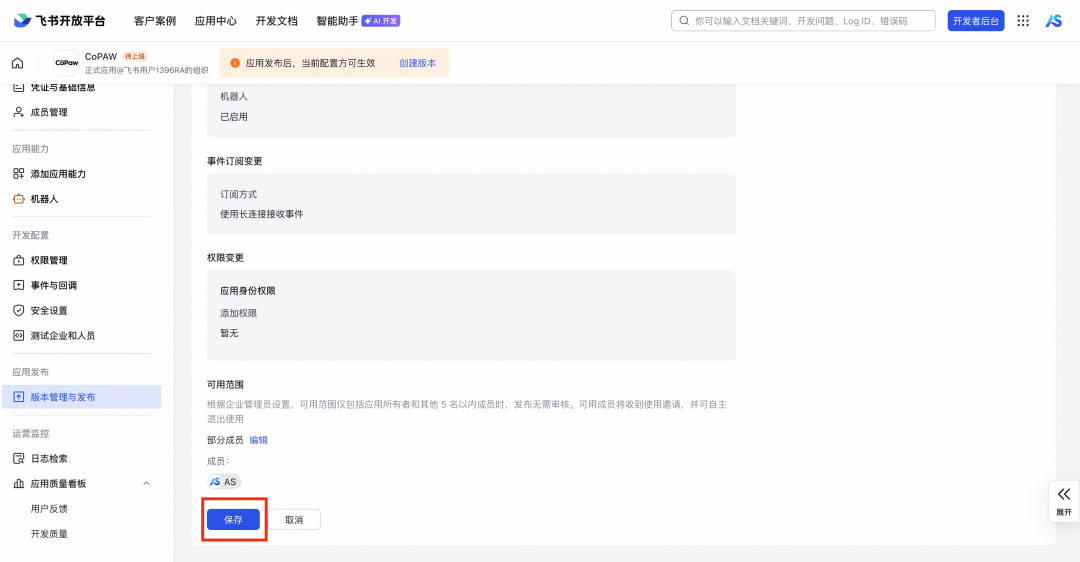Open 权限管理 in the sidebar

(49, 260)
